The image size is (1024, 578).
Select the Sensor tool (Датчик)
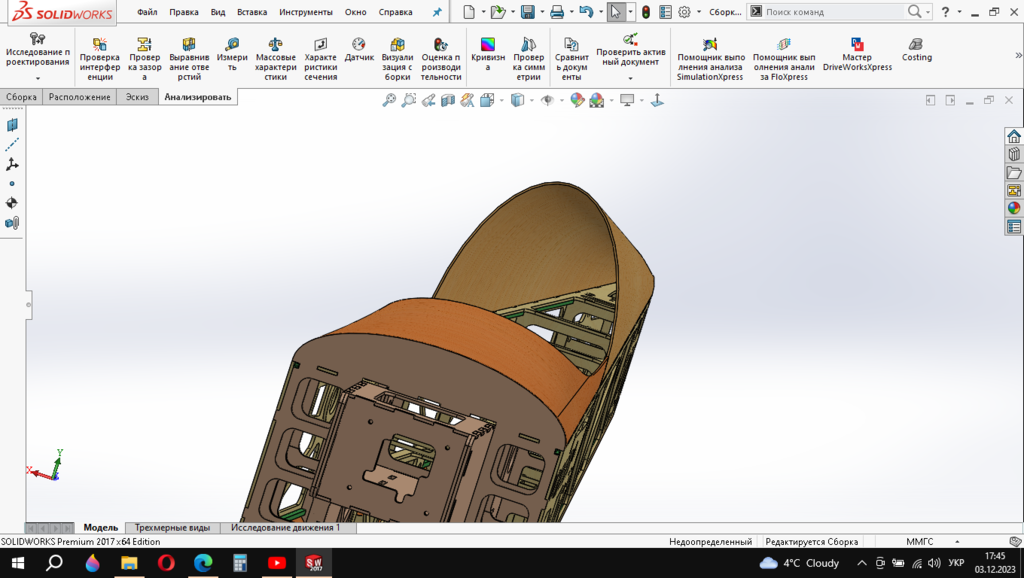tap(359, 51)
